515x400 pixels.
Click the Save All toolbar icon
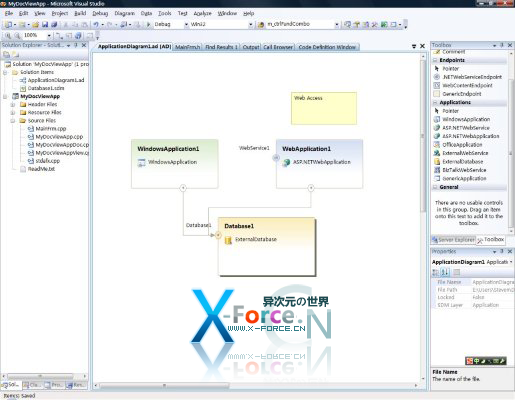tap(54, 24)
